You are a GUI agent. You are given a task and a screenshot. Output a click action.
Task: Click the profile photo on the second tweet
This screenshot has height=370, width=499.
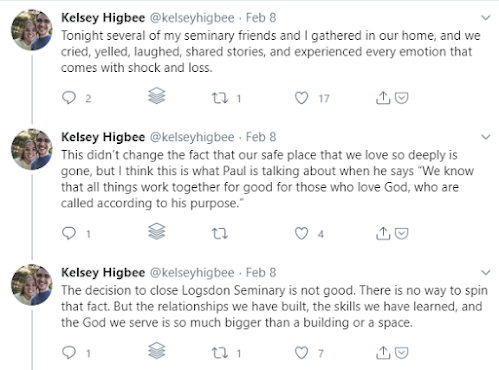(x=32, y=149)
